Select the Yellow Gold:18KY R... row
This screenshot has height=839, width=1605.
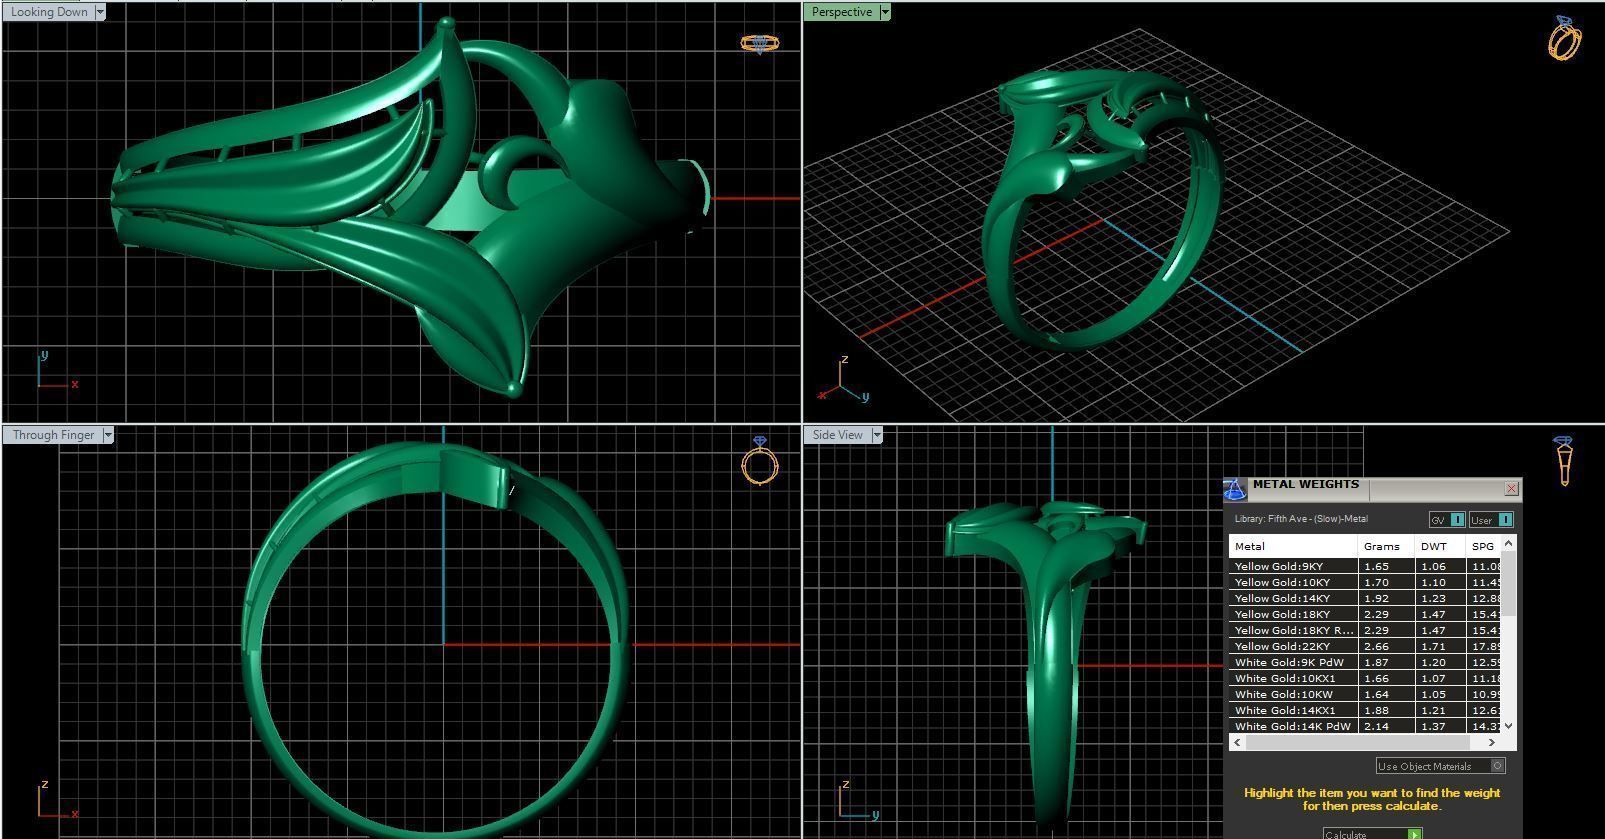pos(1366,630)
